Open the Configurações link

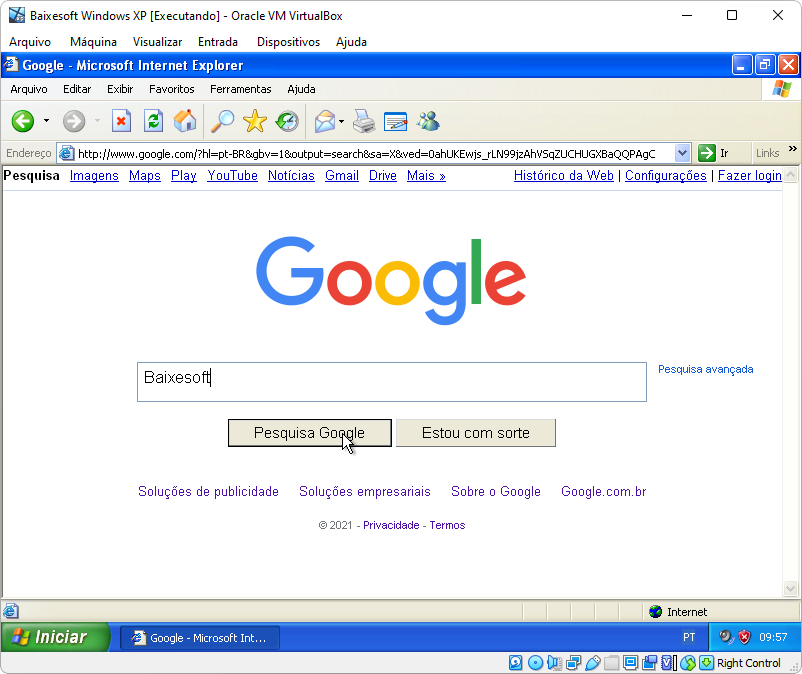coord(666,175)
